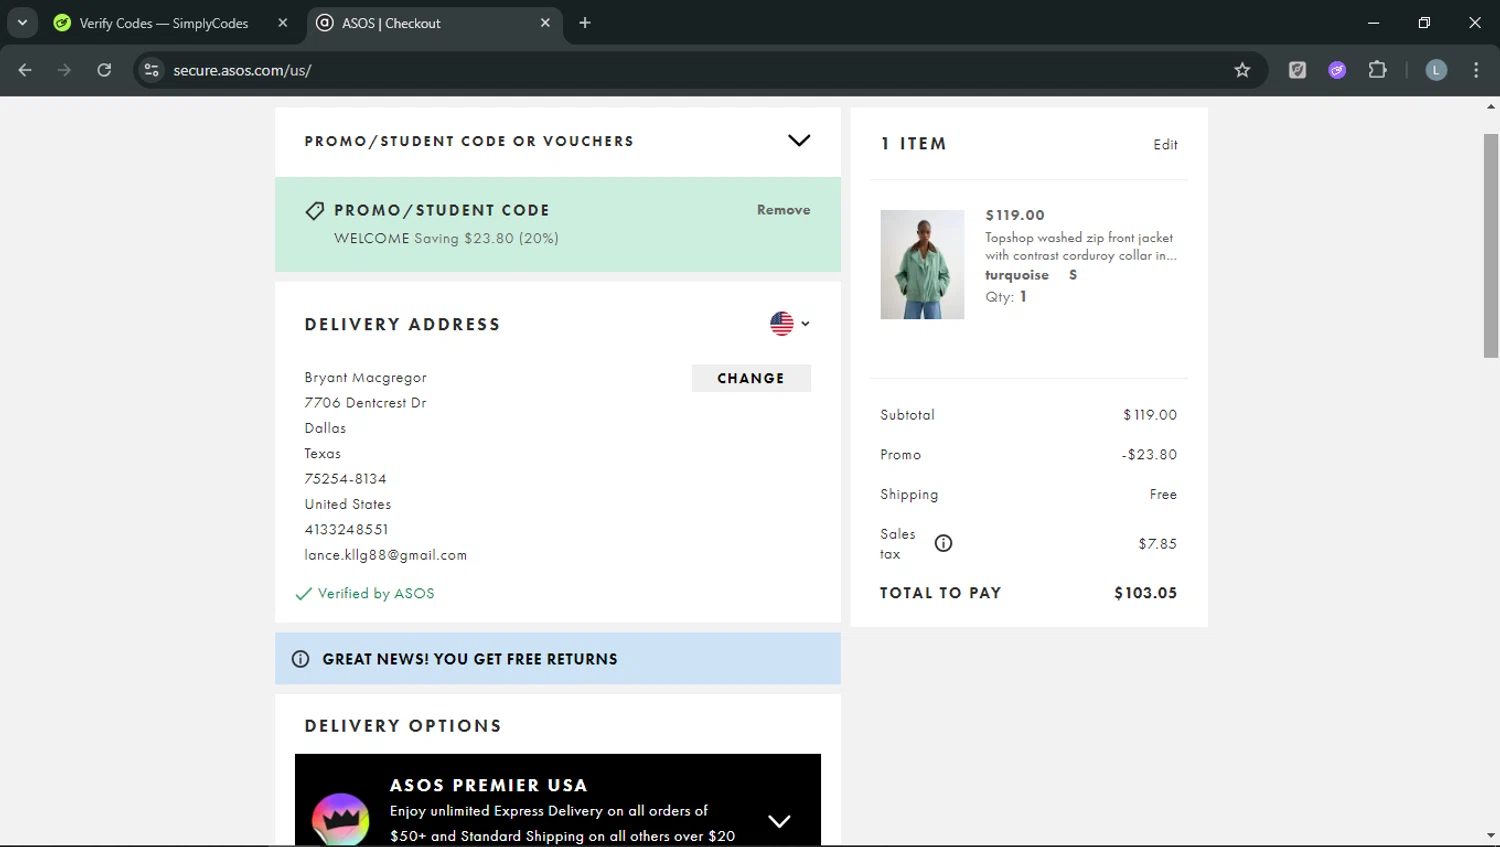Click the $119.00 item price

1015,215
